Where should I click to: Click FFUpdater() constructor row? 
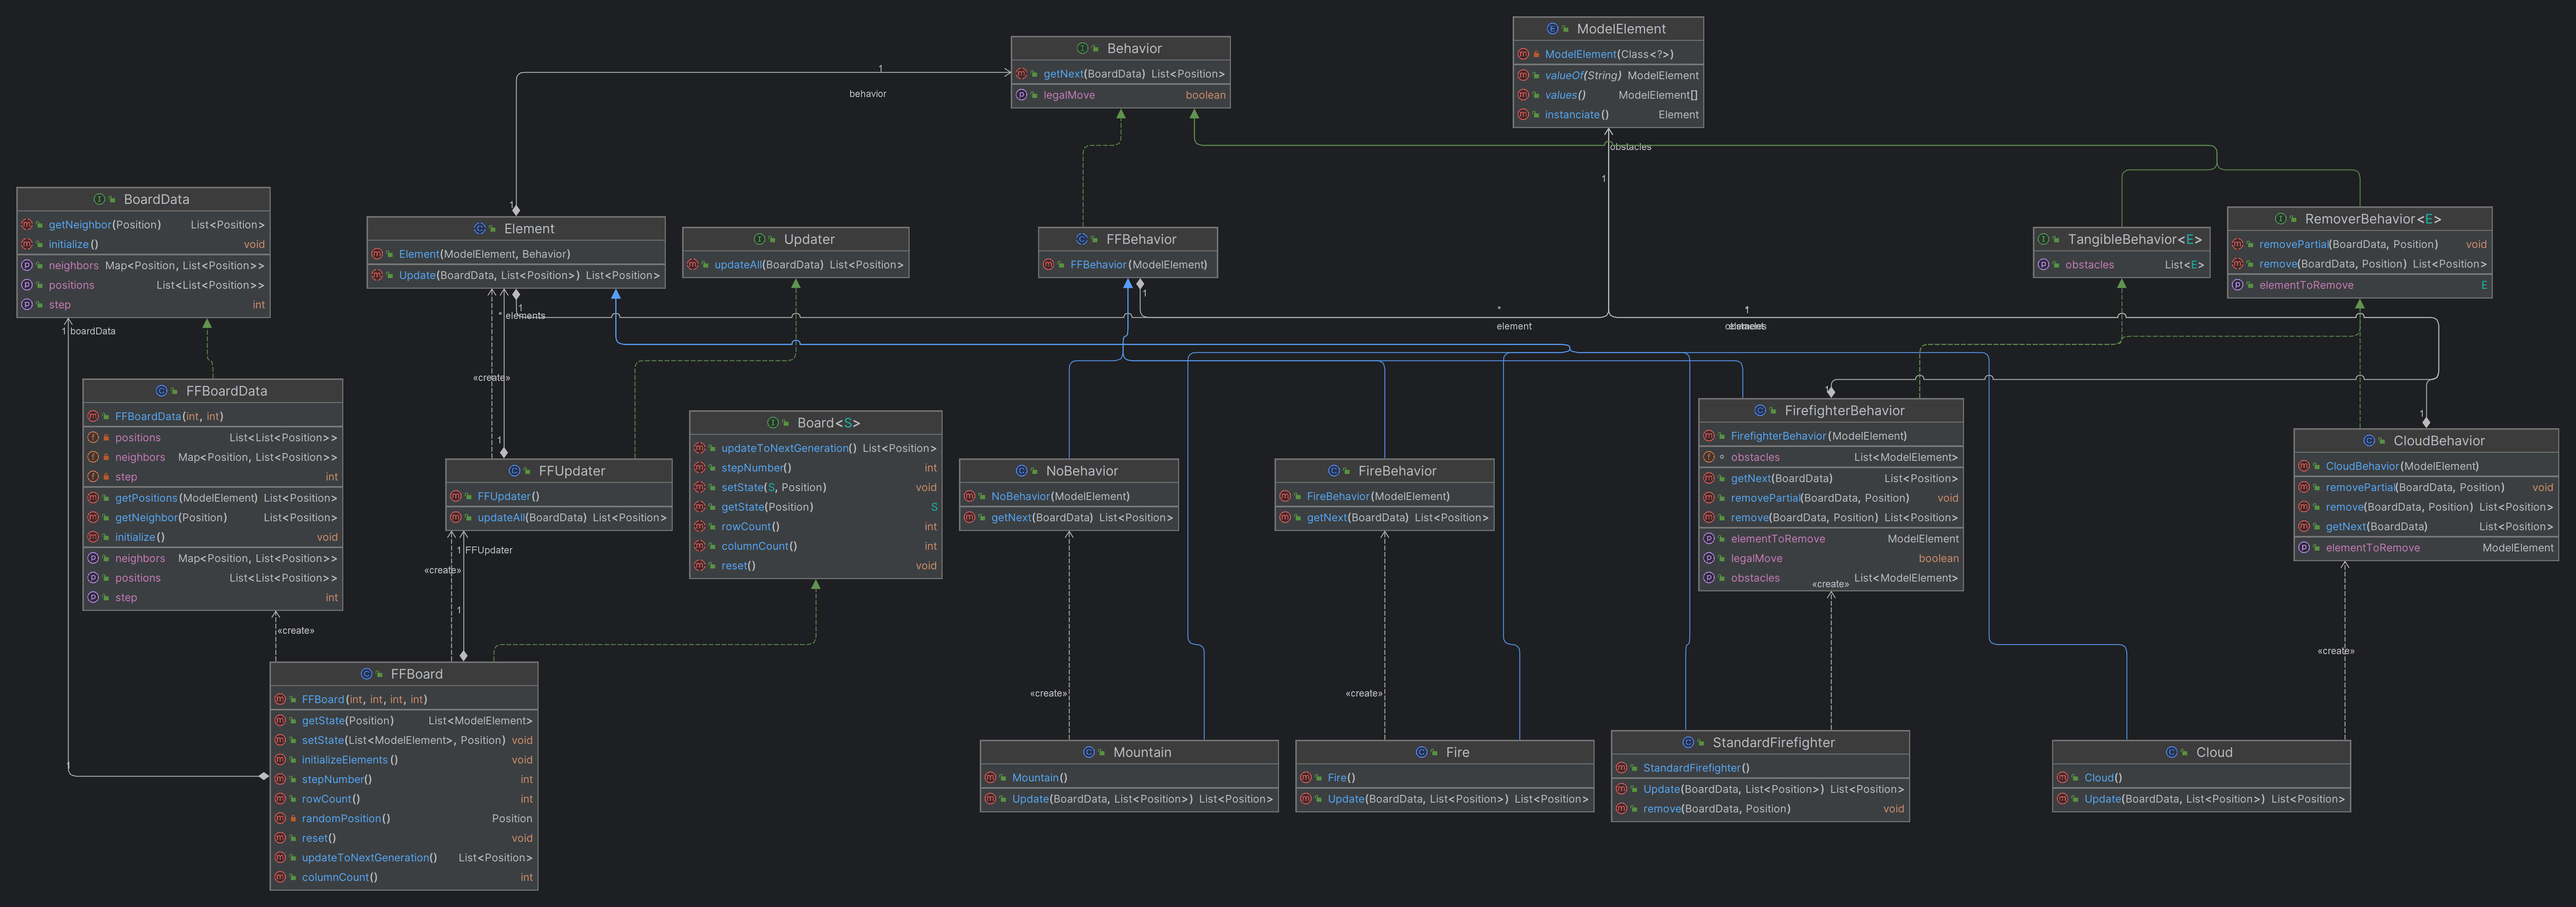coord(559,496)
